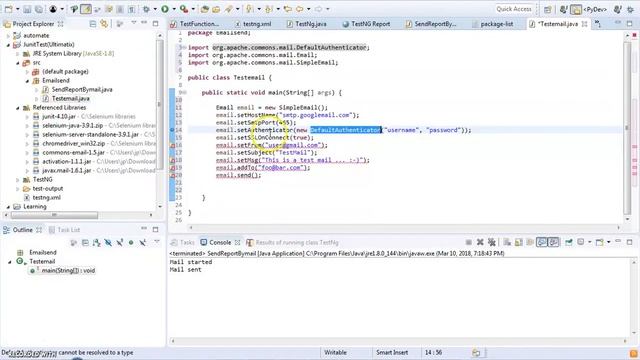Viewport: 640px width, 360px height.
Task: Click the Back navigation arrow icon
Action: point(300,9)
